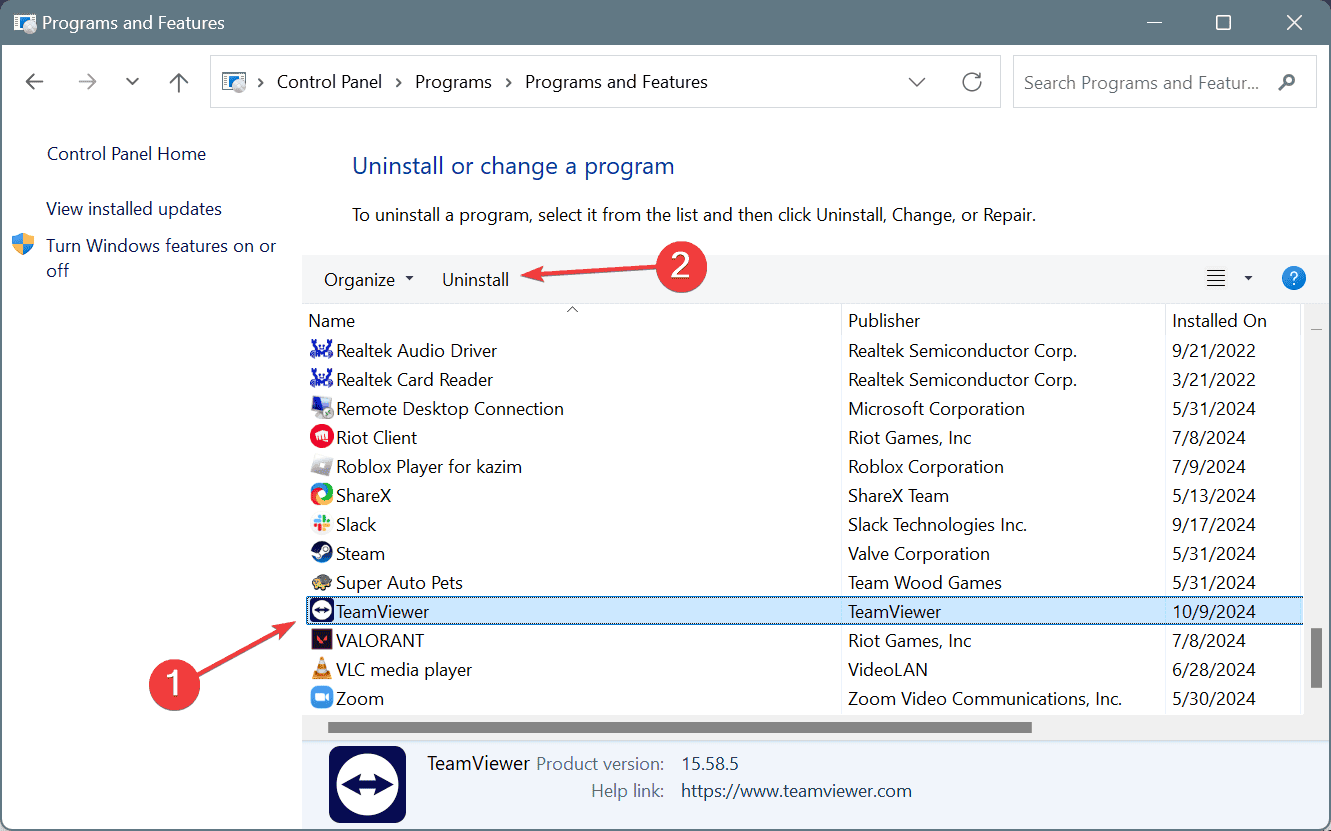Navigate to Programs breadcrumb
Viewport: 1331px width, 831px height.
tap(453, 82)
